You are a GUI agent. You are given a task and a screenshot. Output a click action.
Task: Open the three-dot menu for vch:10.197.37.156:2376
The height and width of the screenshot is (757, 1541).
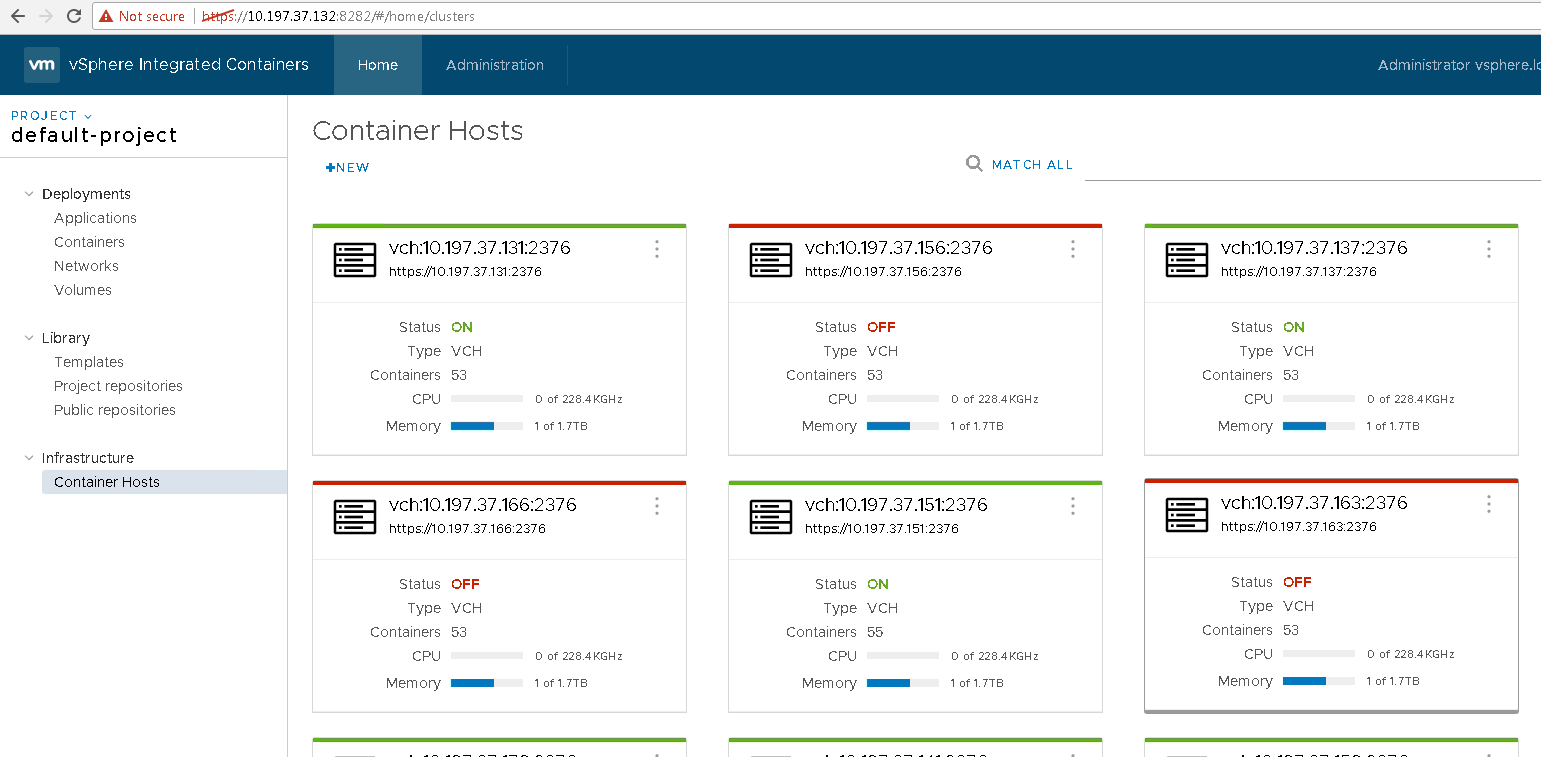pos(1073,249)
